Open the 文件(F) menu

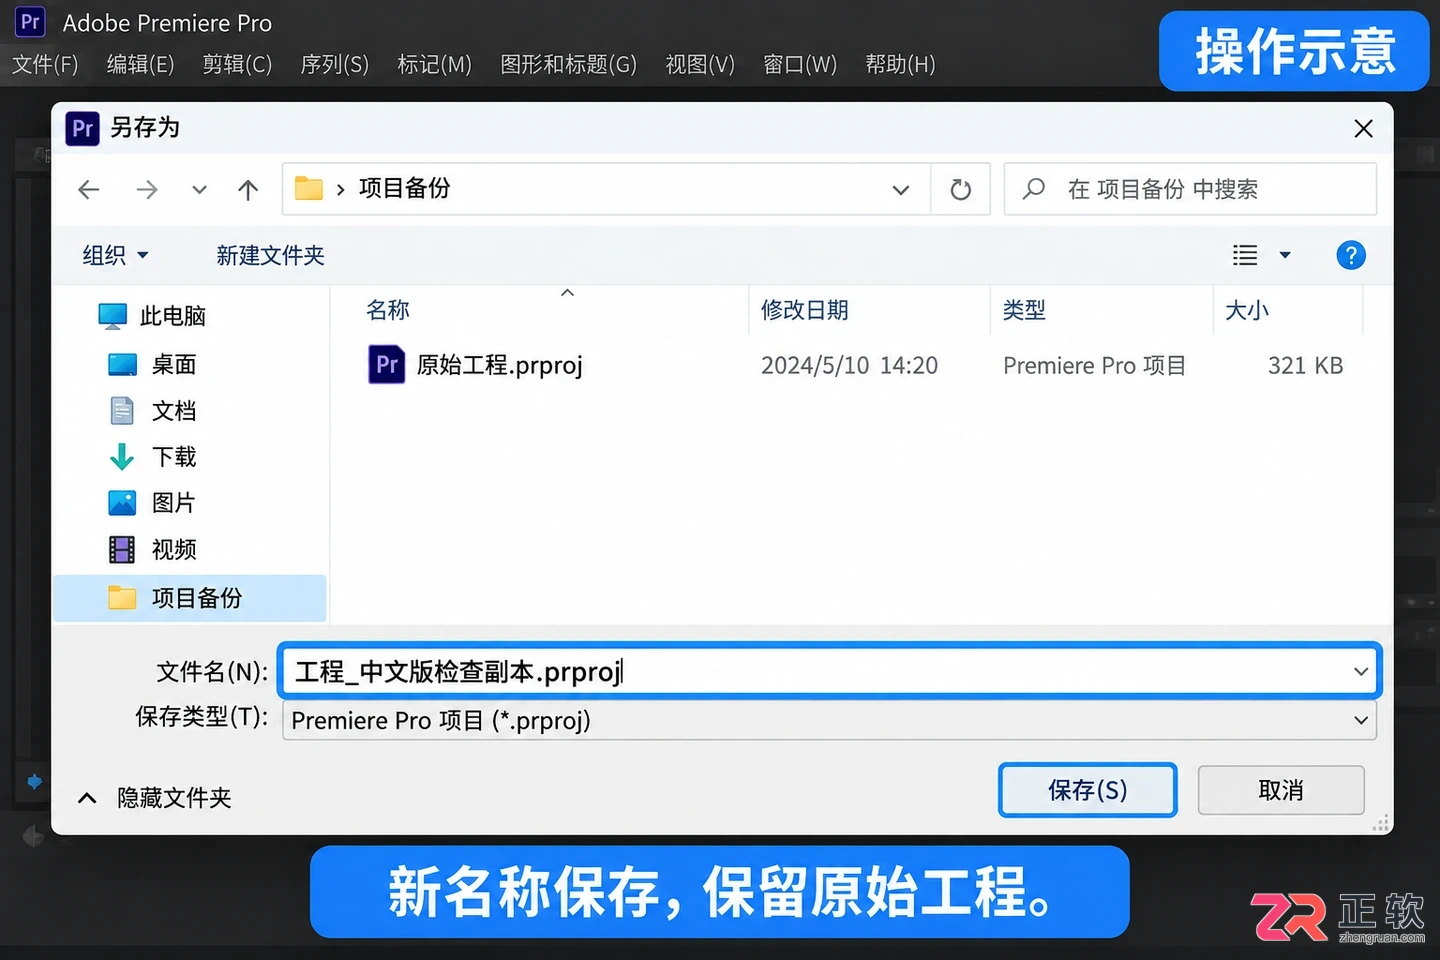pyautogui.click(x=45, y=64)
